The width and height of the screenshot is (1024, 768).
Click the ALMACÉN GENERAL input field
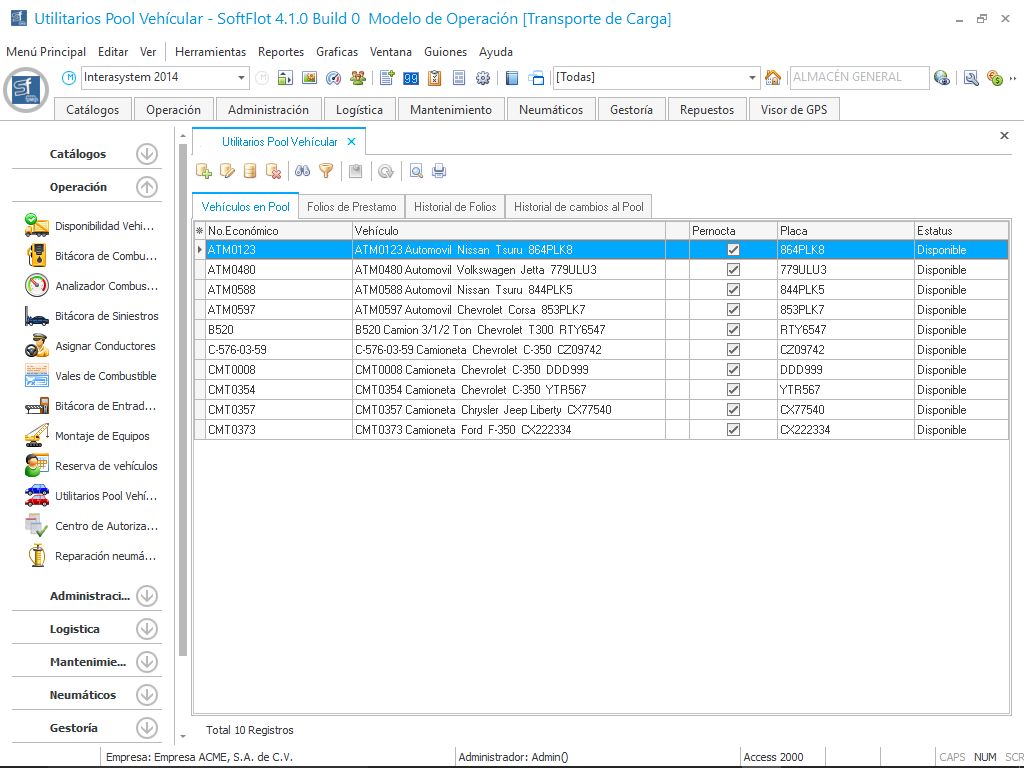tap(857, 77)
